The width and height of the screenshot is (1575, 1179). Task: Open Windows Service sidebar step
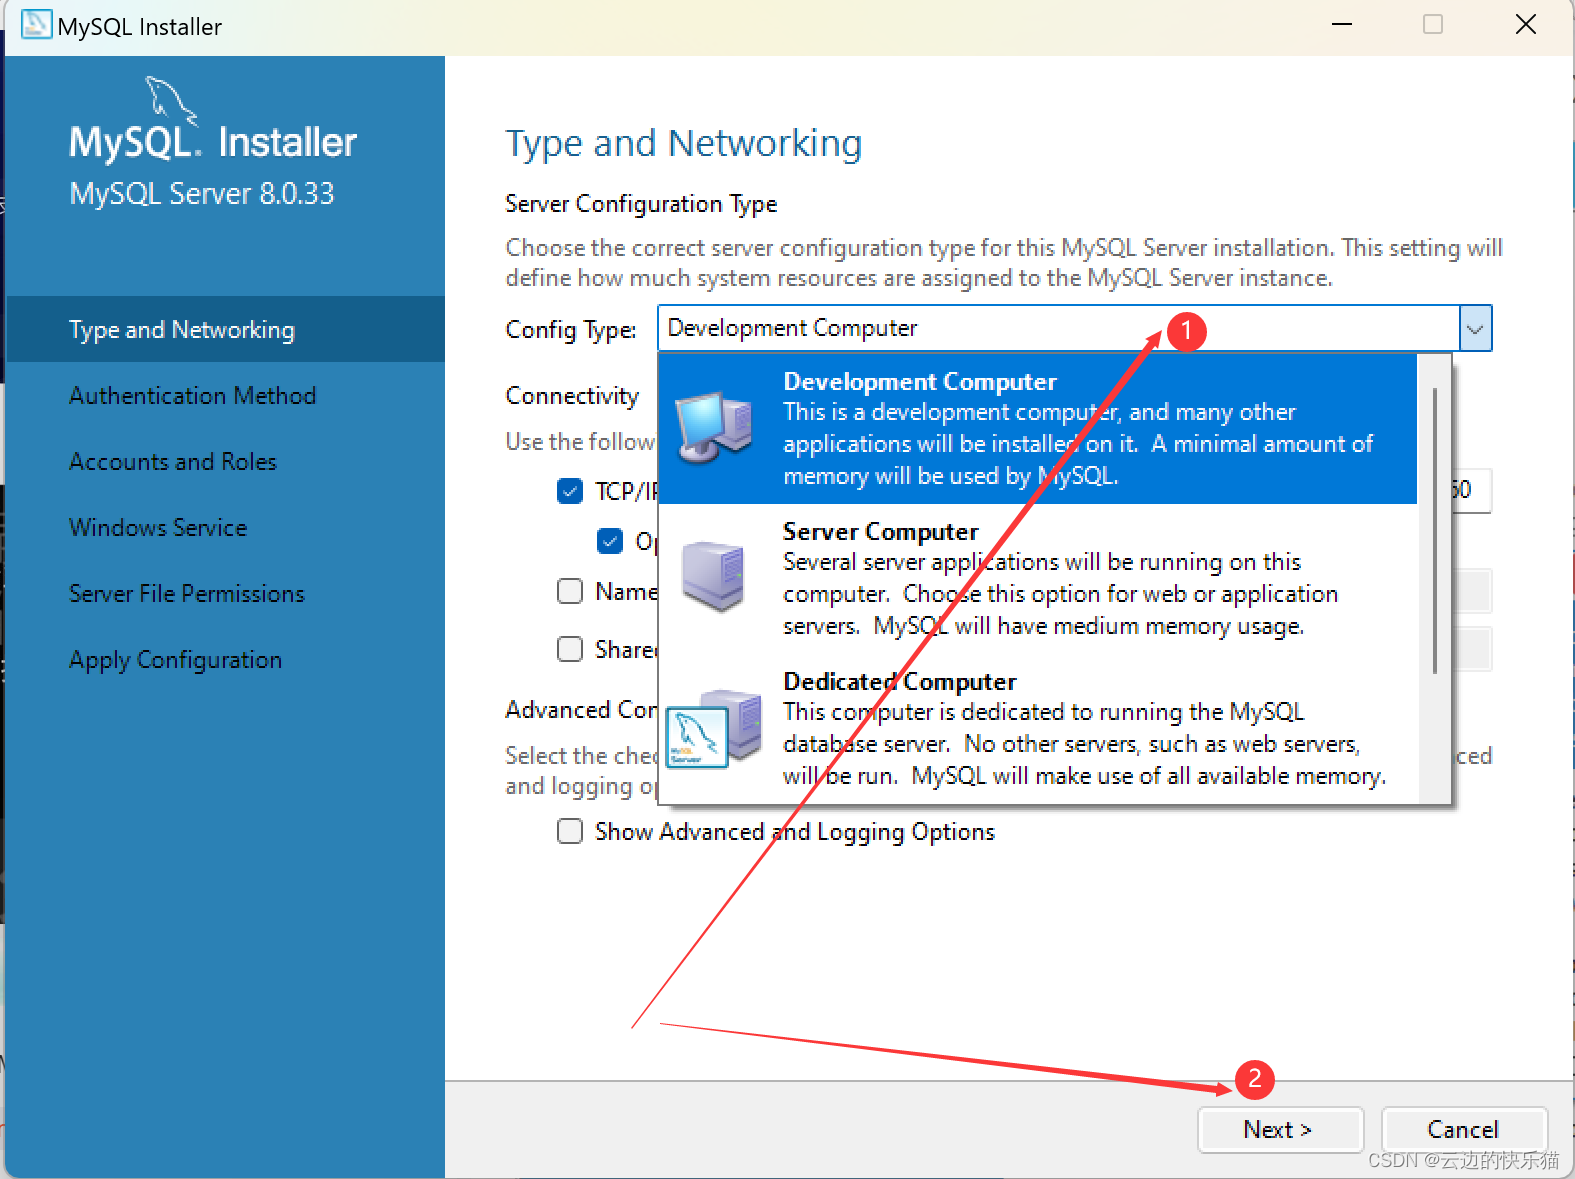[x=226, y=527]
